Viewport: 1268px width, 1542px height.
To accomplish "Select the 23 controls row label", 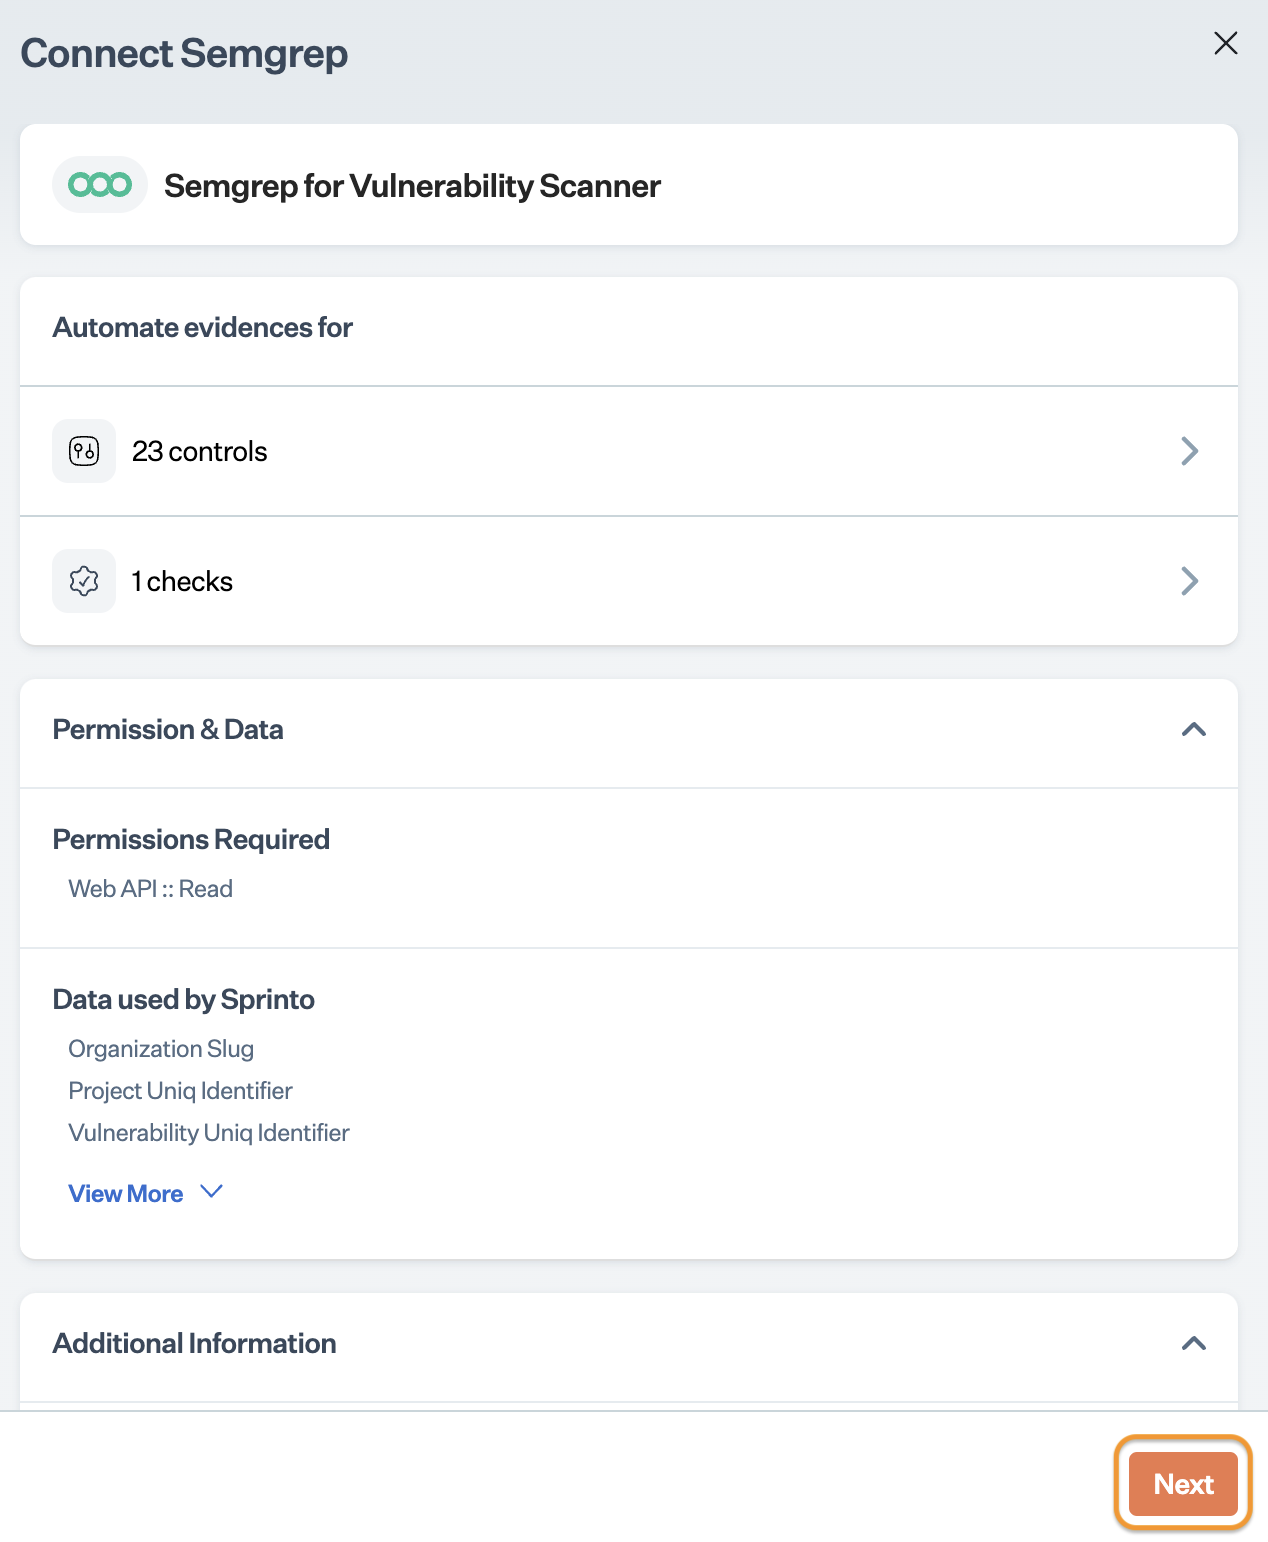I will pos(200,452).
